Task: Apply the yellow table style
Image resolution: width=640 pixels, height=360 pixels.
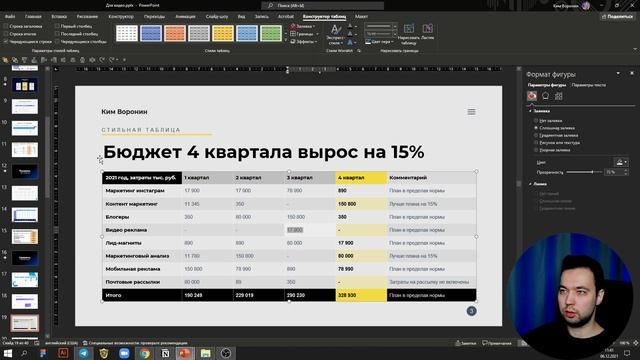Action: click(x=223, y=33)
